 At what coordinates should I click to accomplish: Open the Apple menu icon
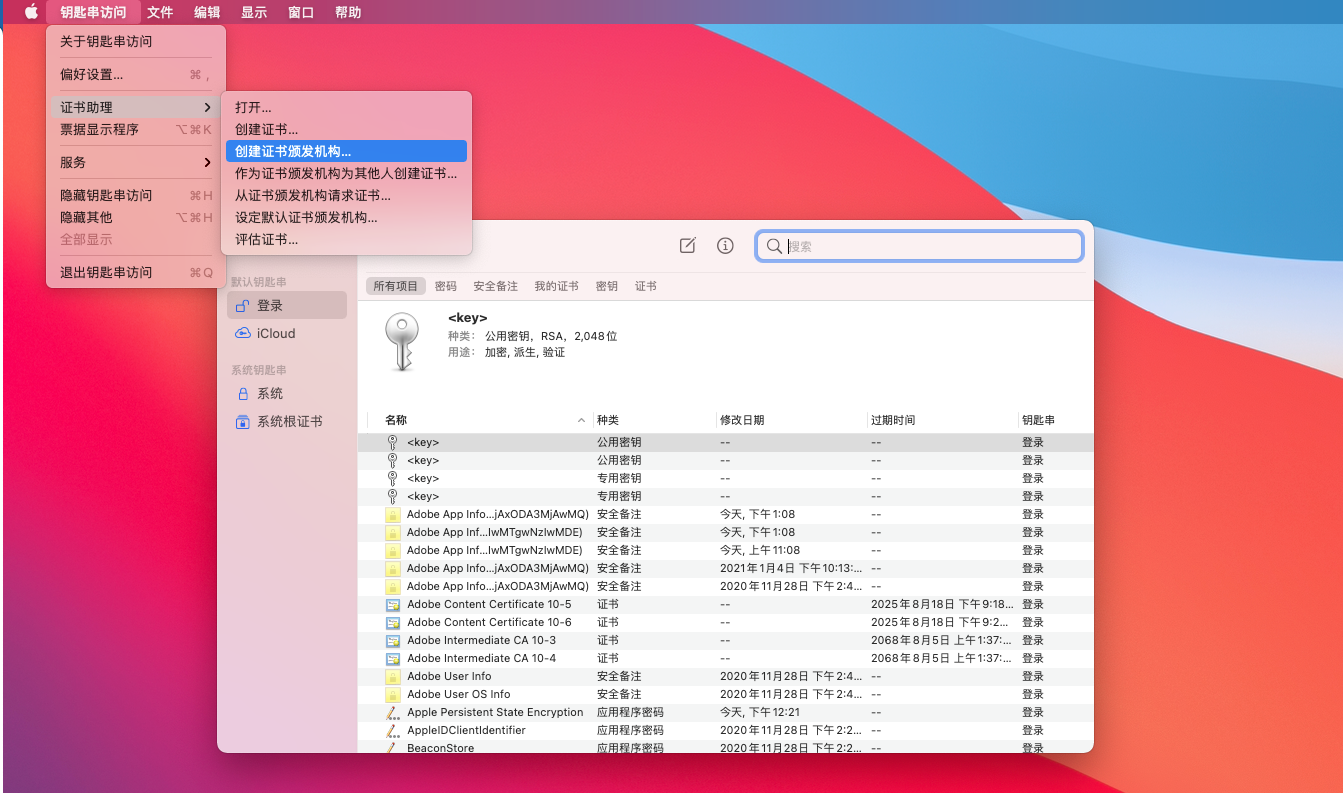click(31, 12)
